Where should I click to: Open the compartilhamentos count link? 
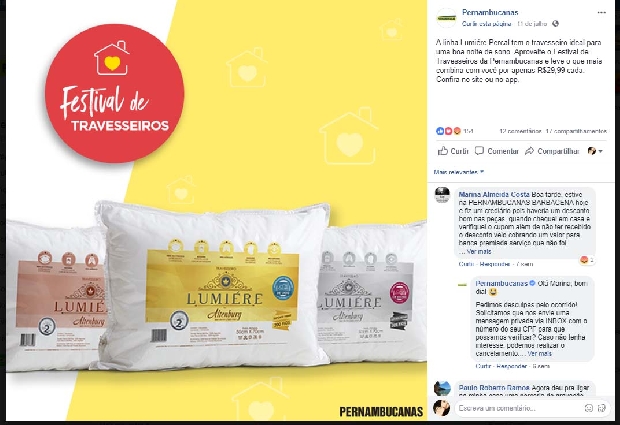(x=576, y=131)
